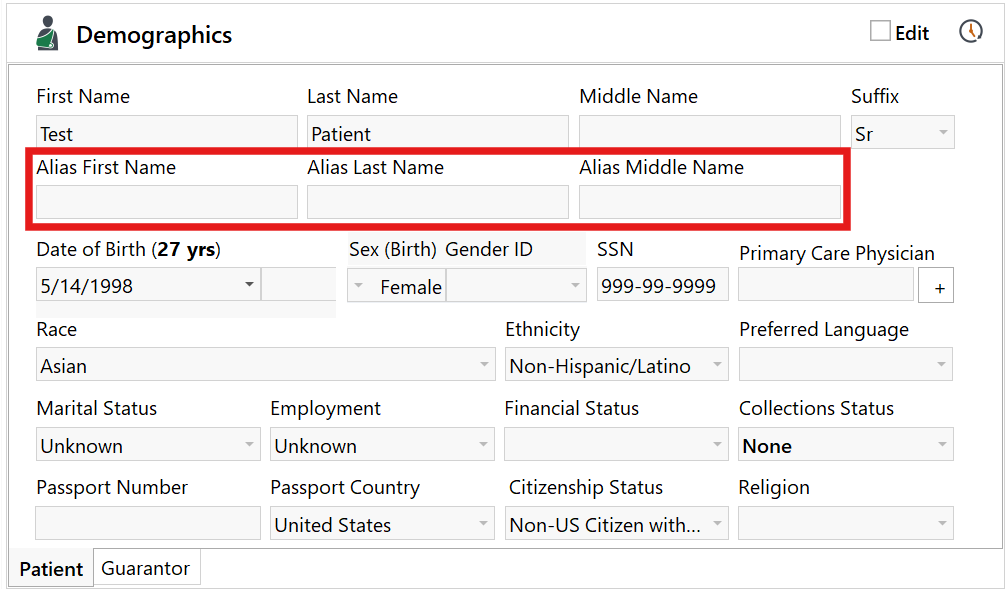This screenshot has height=589, width=1005.
Task: Click the Passport Number field
Action: (148, 523)
